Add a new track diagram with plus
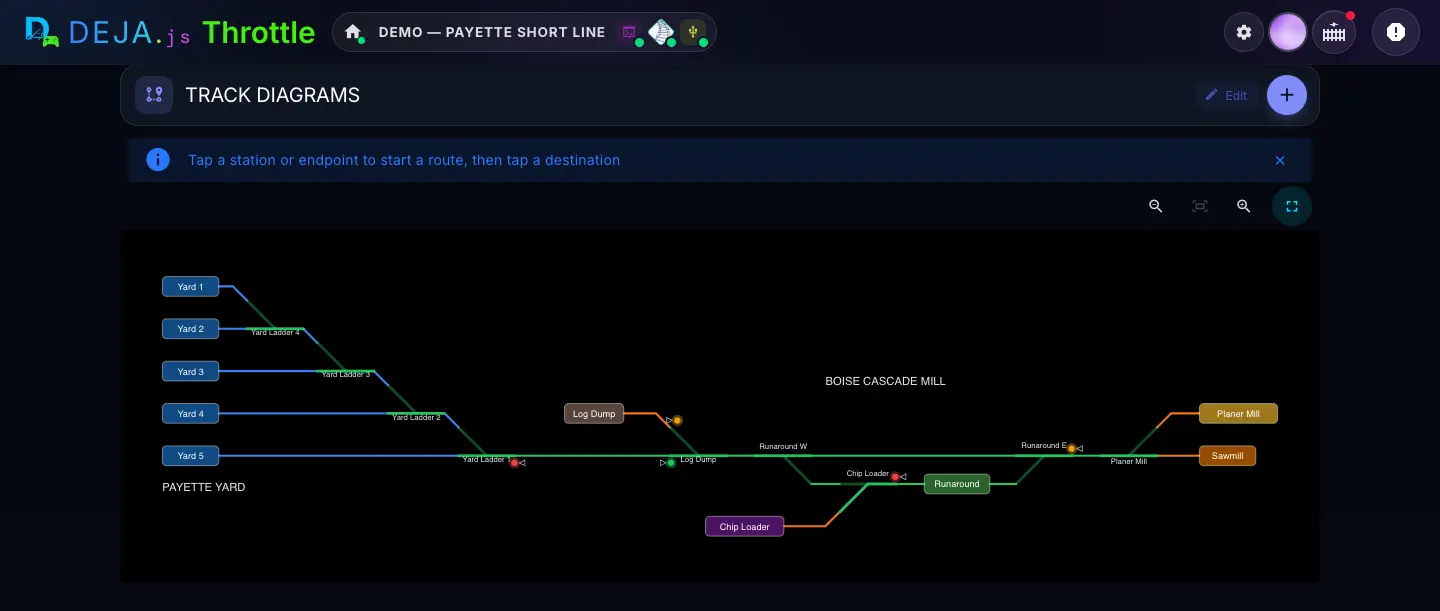 click(x=1287, y=95)
